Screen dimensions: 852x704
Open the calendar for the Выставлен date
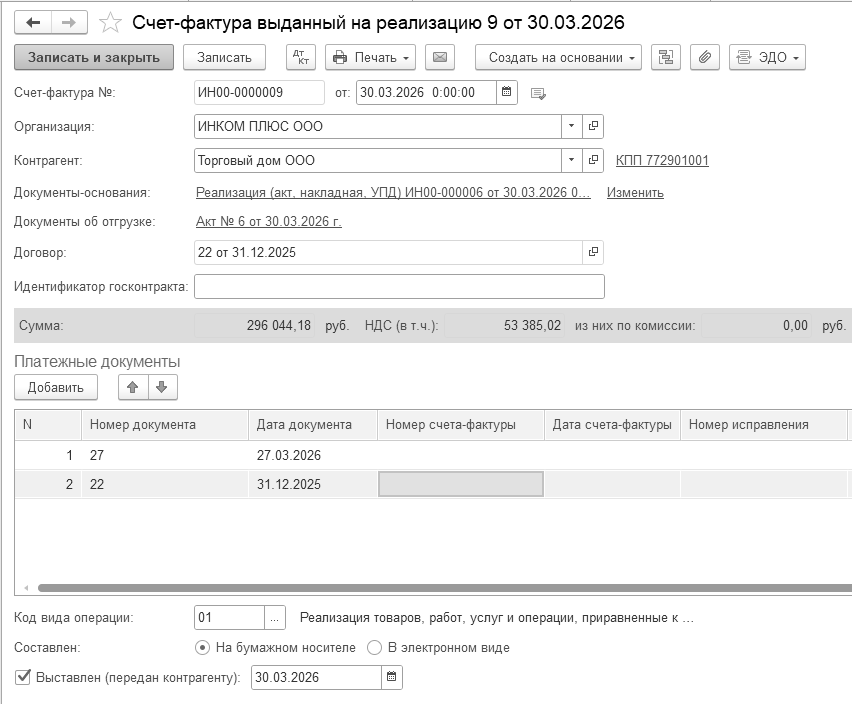[x=391, y=677]
